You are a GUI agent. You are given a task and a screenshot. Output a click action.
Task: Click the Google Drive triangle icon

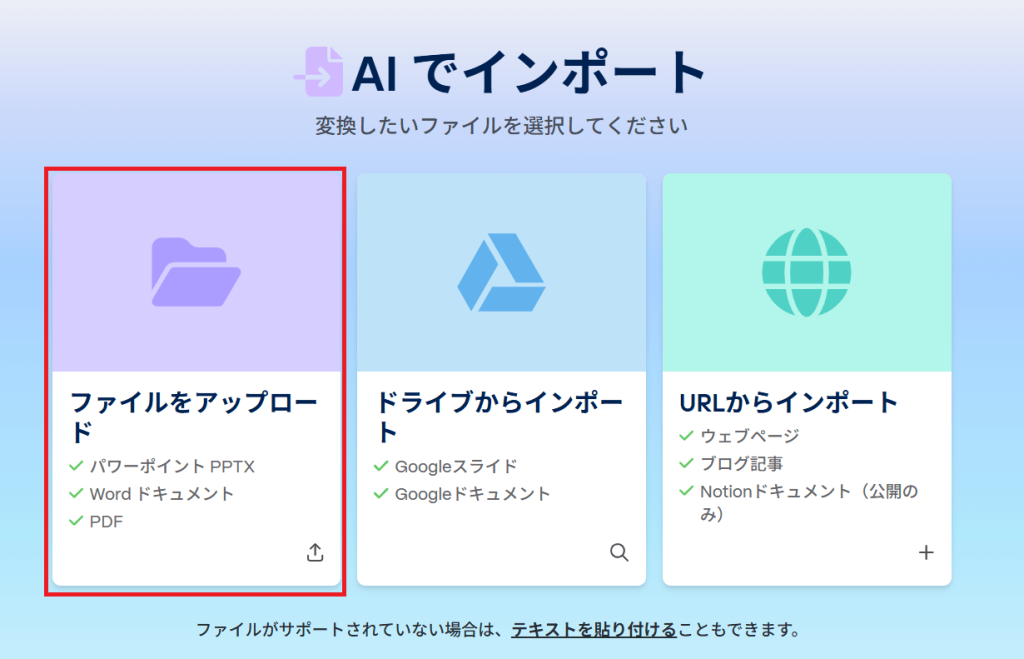pos(502,272)
